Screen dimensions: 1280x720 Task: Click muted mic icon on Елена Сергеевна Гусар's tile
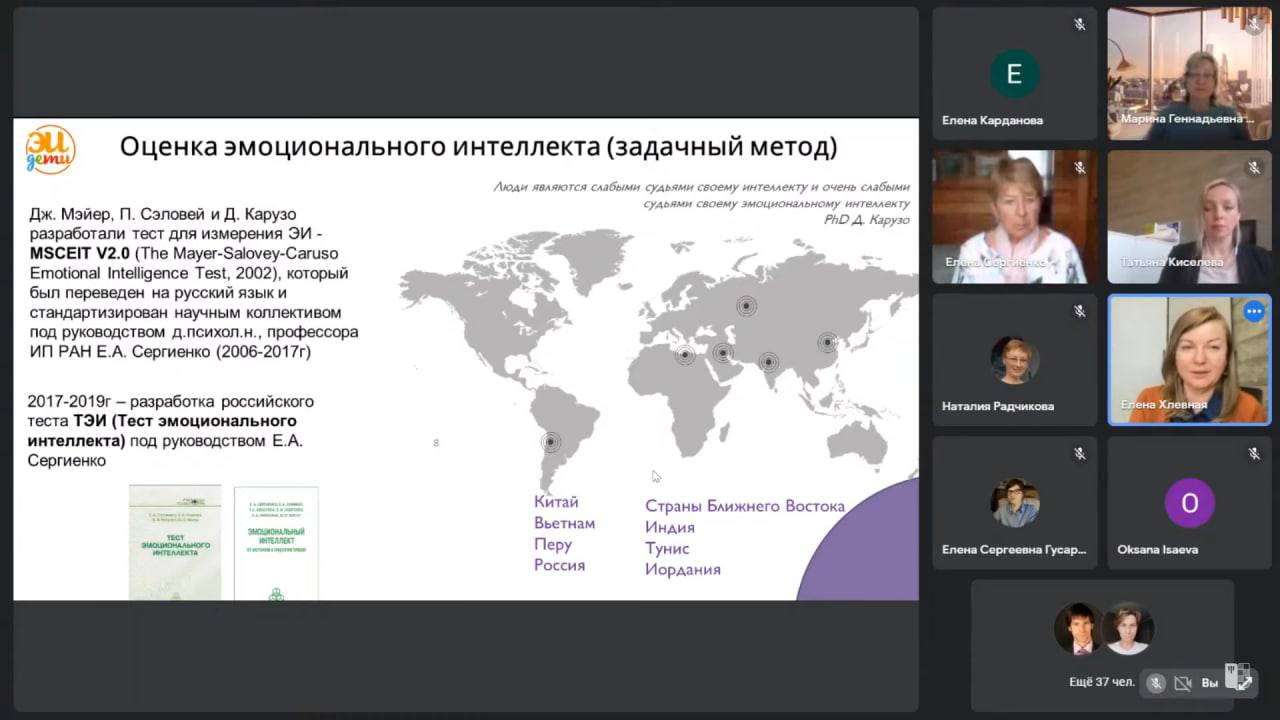[x=1080, y=454]
